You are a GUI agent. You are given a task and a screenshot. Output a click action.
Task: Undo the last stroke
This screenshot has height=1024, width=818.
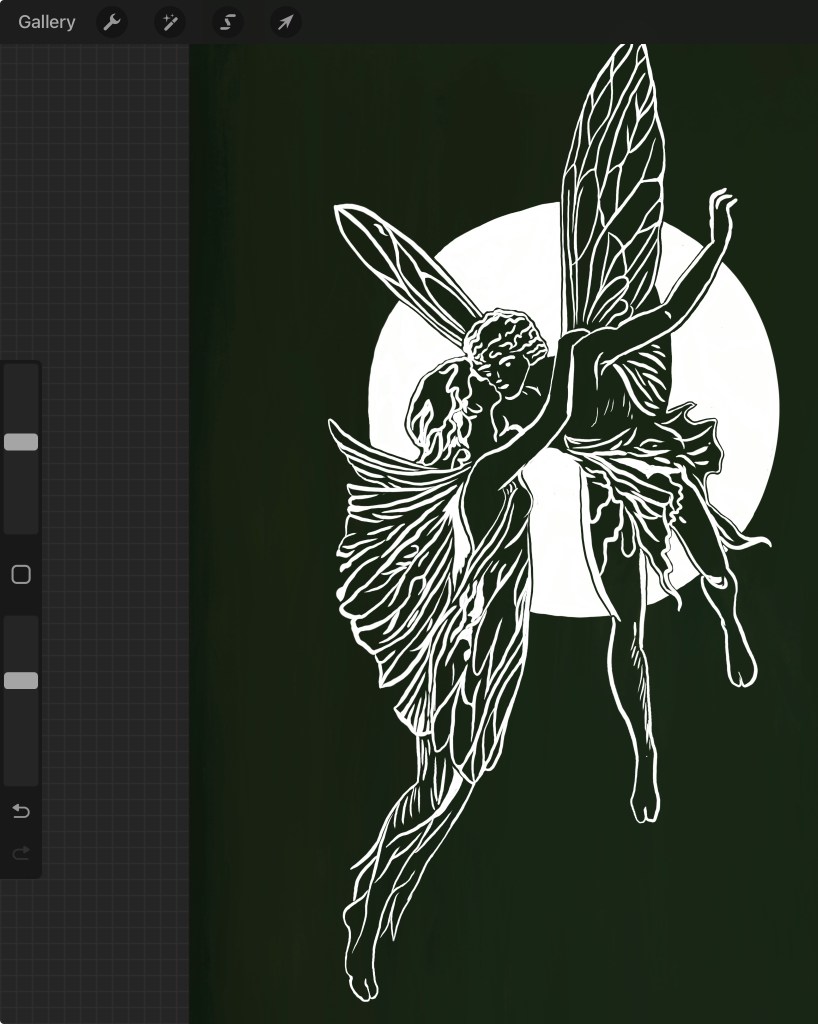pos(21,811)
